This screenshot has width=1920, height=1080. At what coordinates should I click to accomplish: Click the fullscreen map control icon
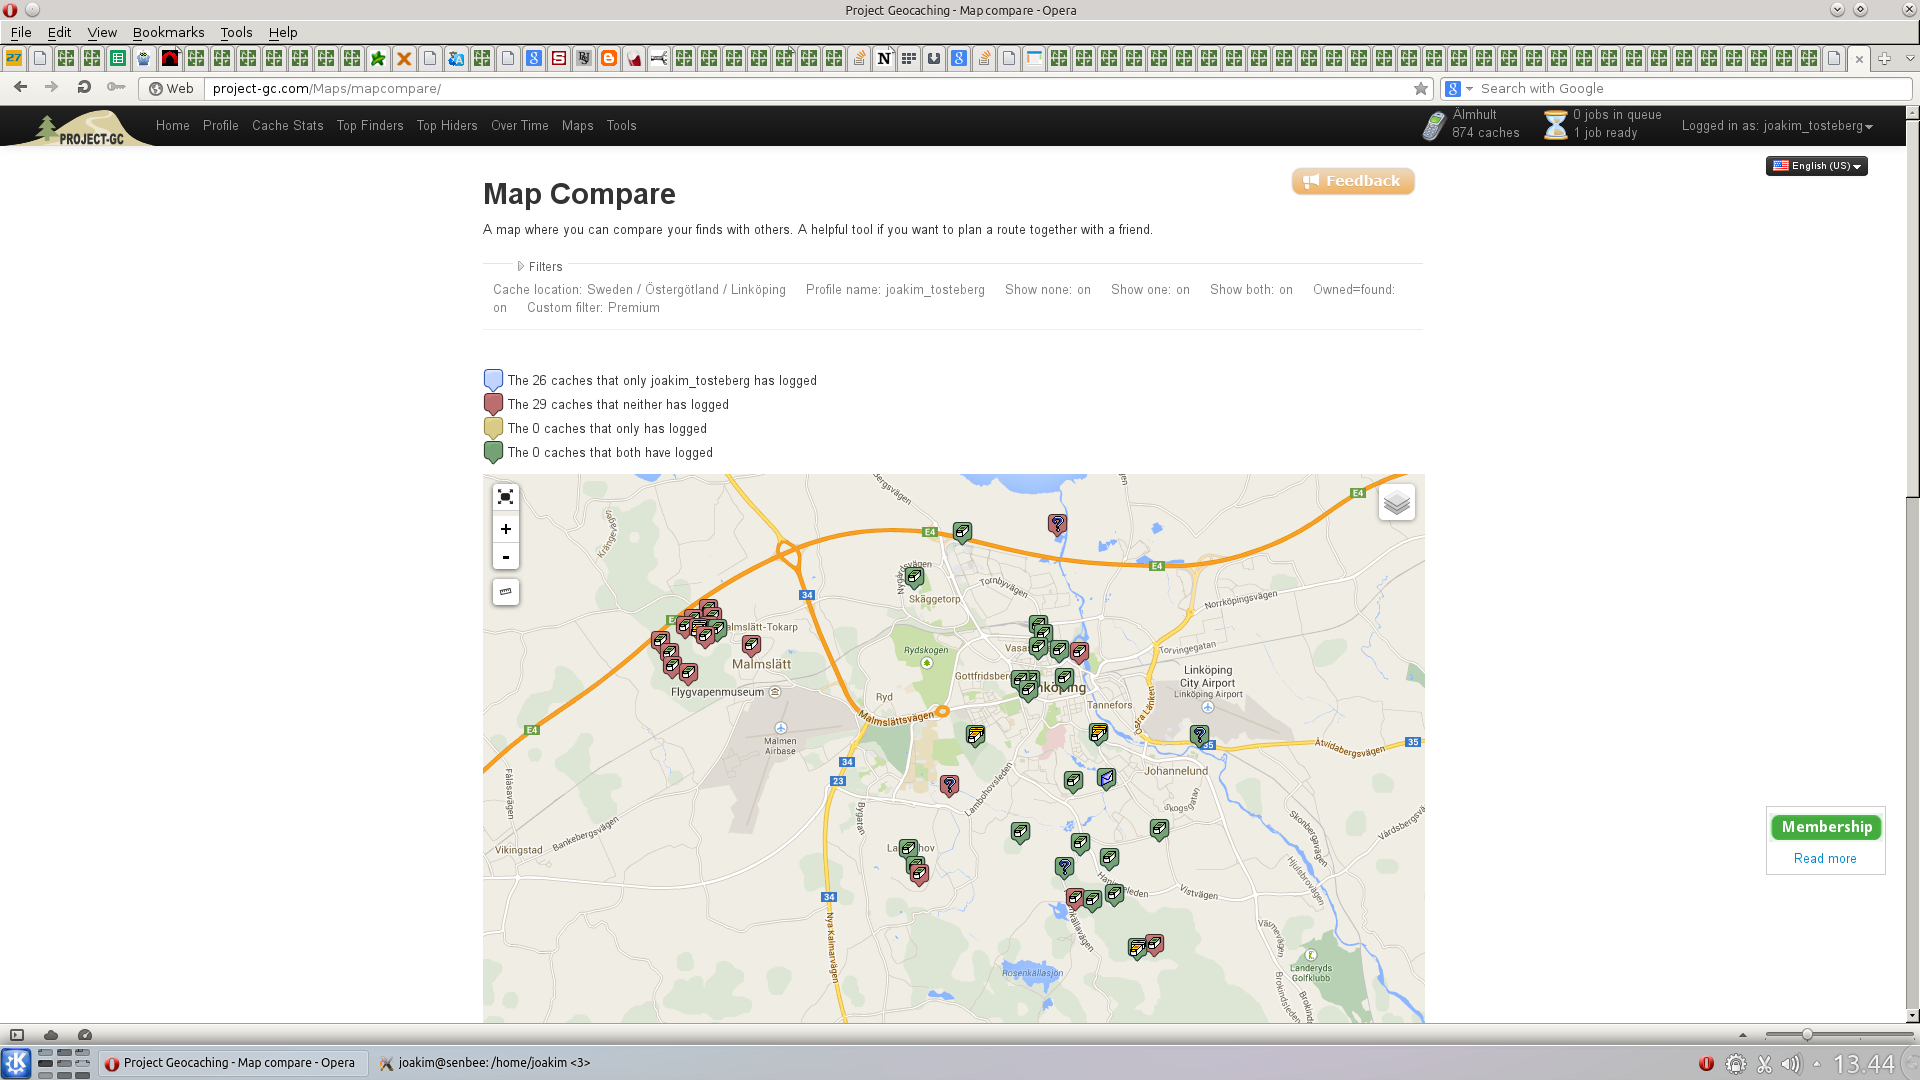click(506, 497)
